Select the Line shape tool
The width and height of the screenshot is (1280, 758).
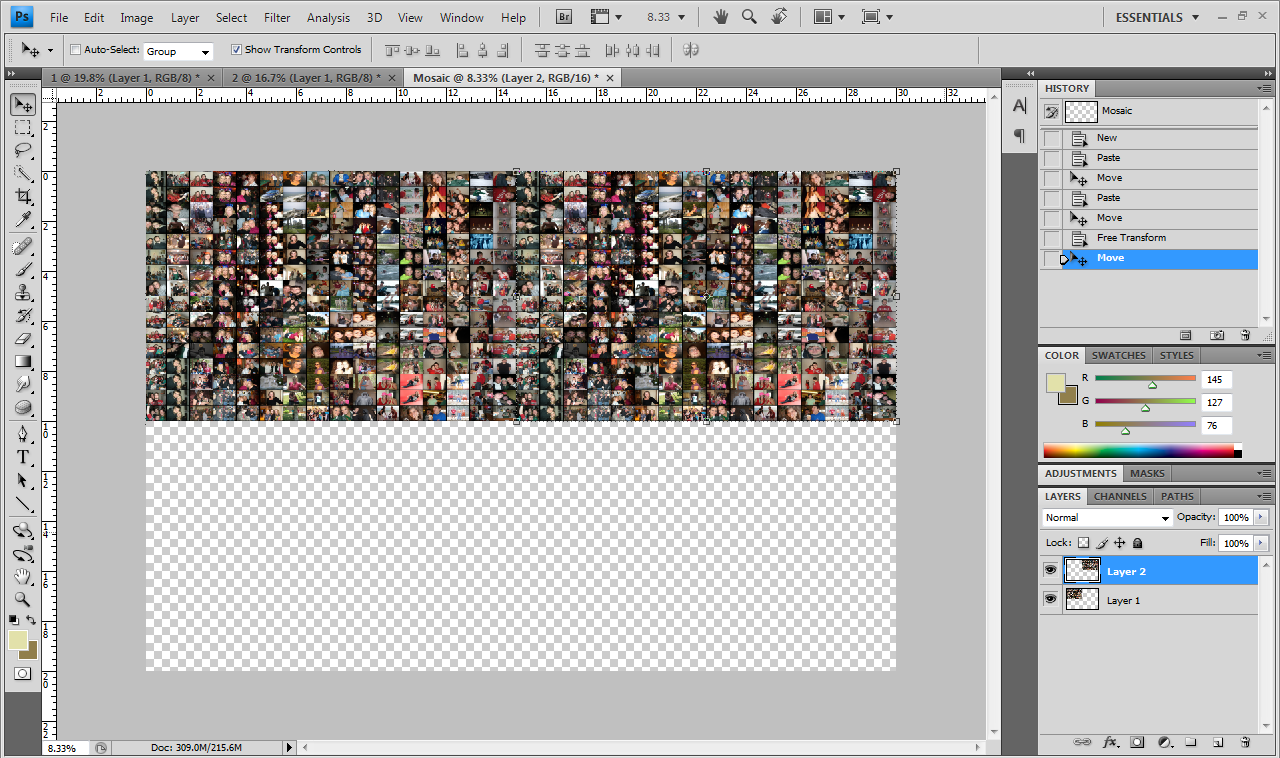[22, 504]
